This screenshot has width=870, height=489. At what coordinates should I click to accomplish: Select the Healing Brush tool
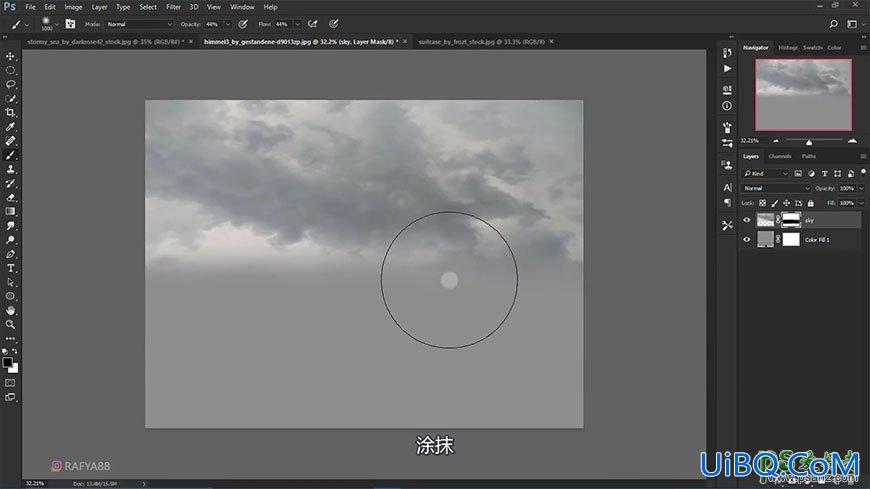(x=10, y=141)
